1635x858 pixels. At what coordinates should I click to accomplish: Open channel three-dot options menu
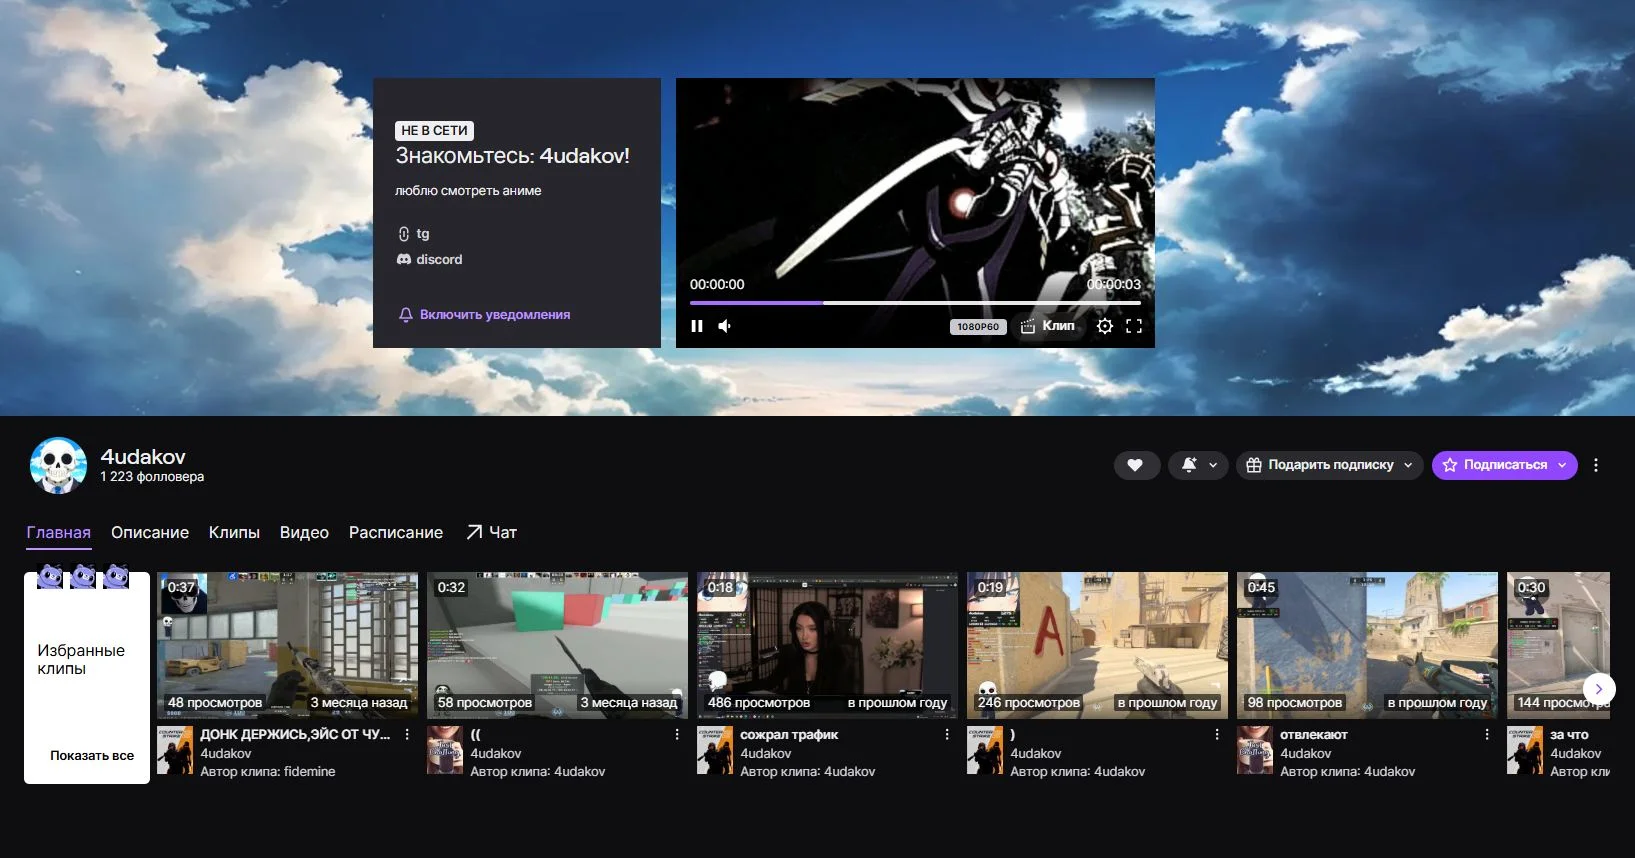click(x=1596, y=465)
